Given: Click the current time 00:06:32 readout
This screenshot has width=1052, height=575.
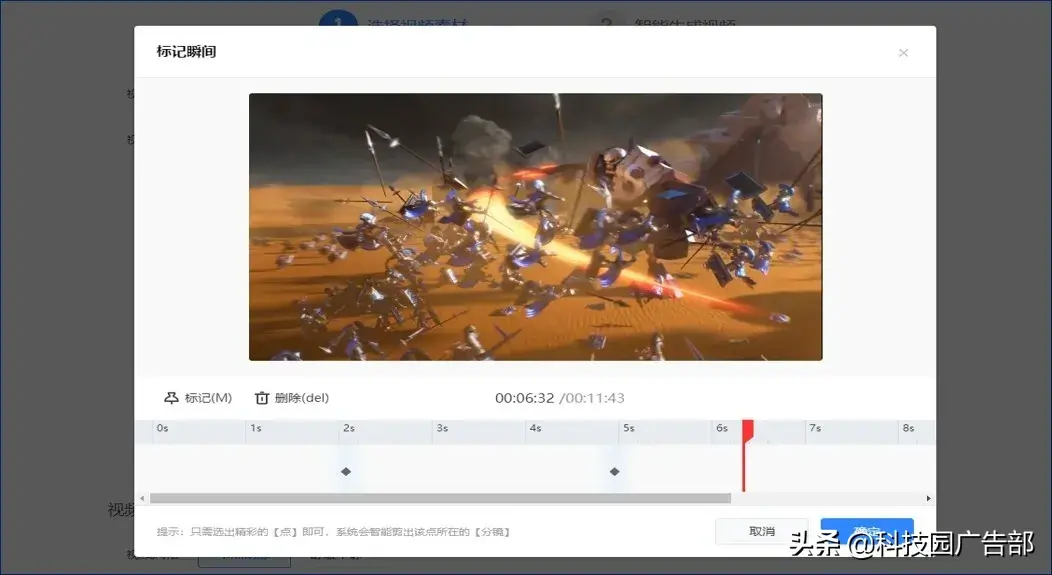Looking at the screenshot, I should (x=525, y=398).
